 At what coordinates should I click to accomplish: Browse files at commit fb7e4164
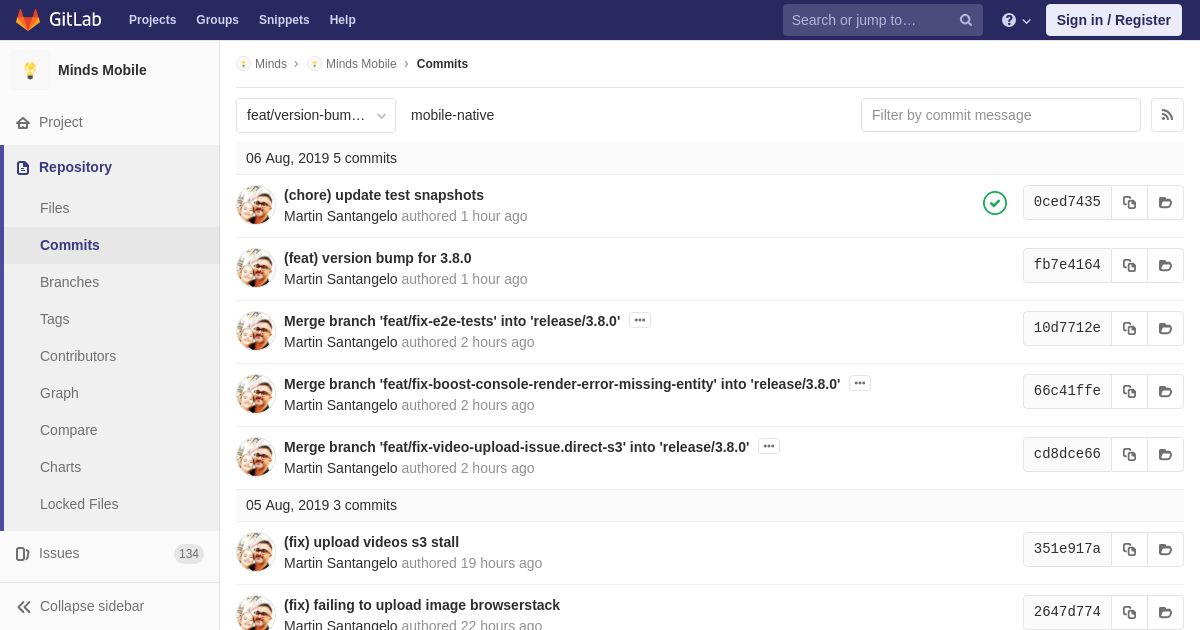pyautogui.click(x=1165, y=265)
